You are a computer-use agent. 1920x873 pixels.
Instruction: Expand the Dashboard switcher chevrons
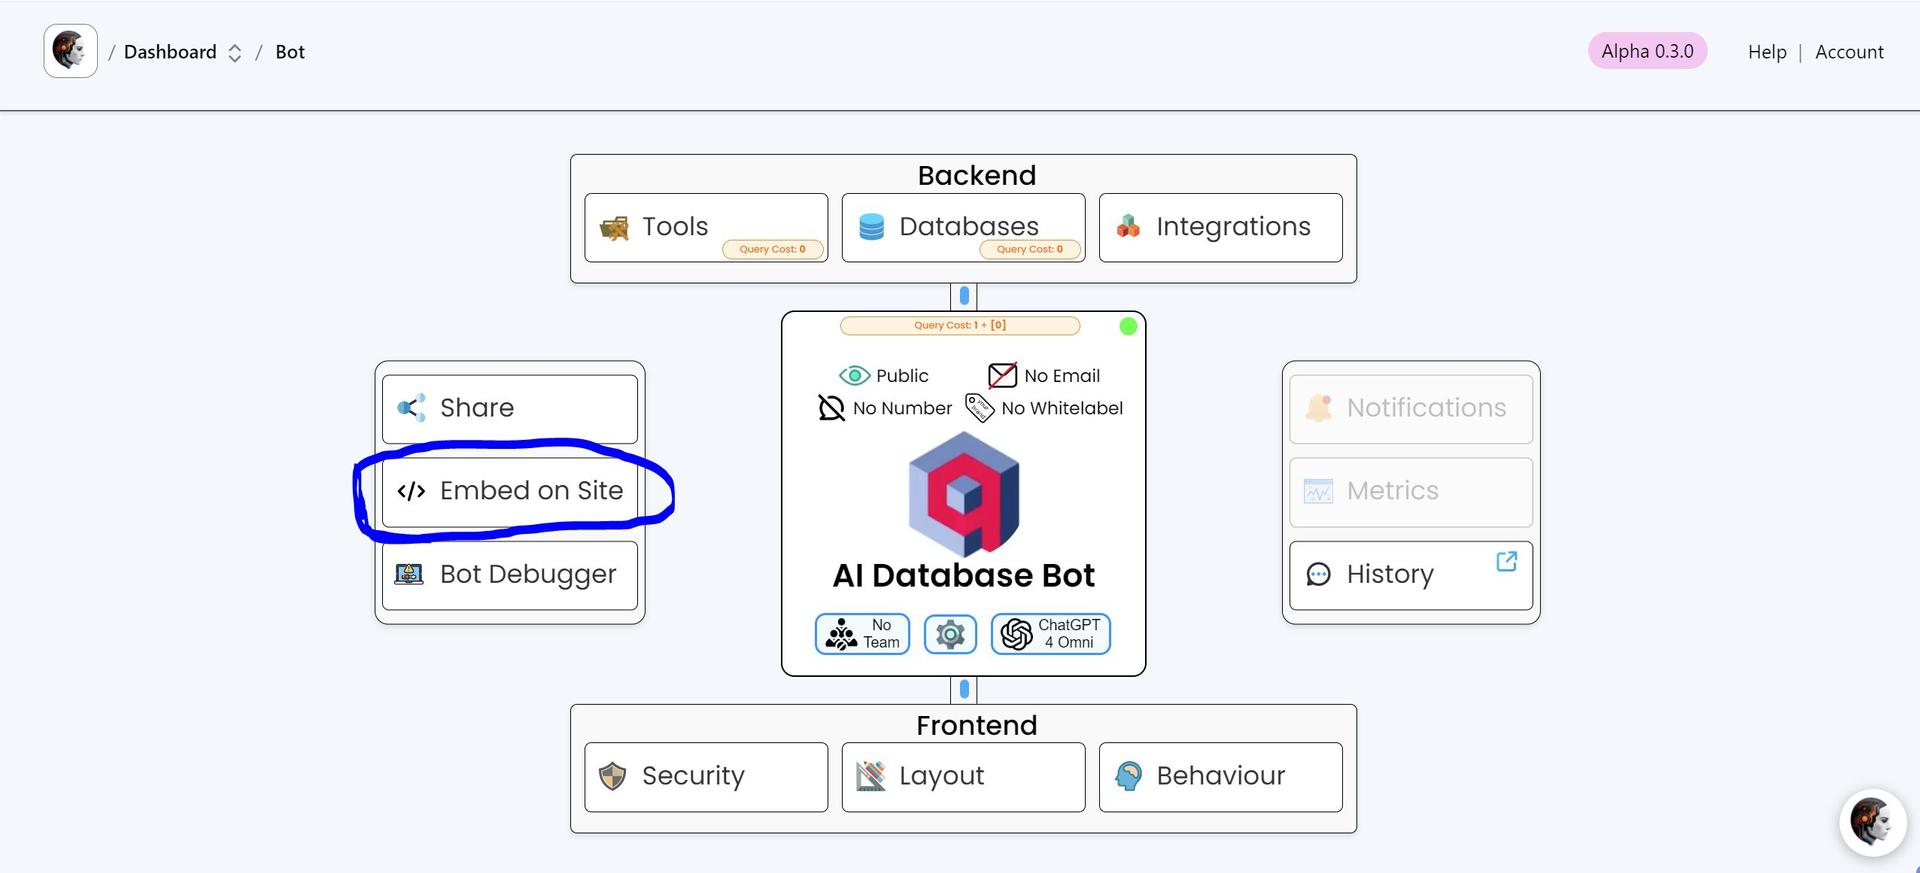pyautogui.click(x=235, y=53)
